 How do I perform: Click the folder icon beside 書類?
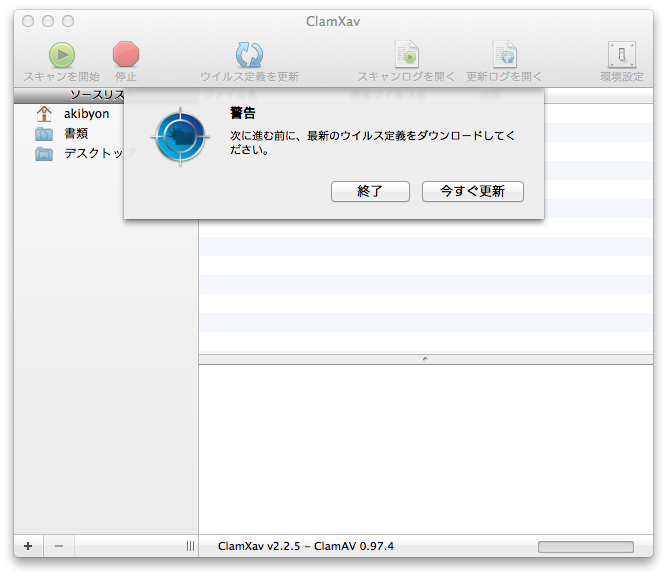[44, 134]
